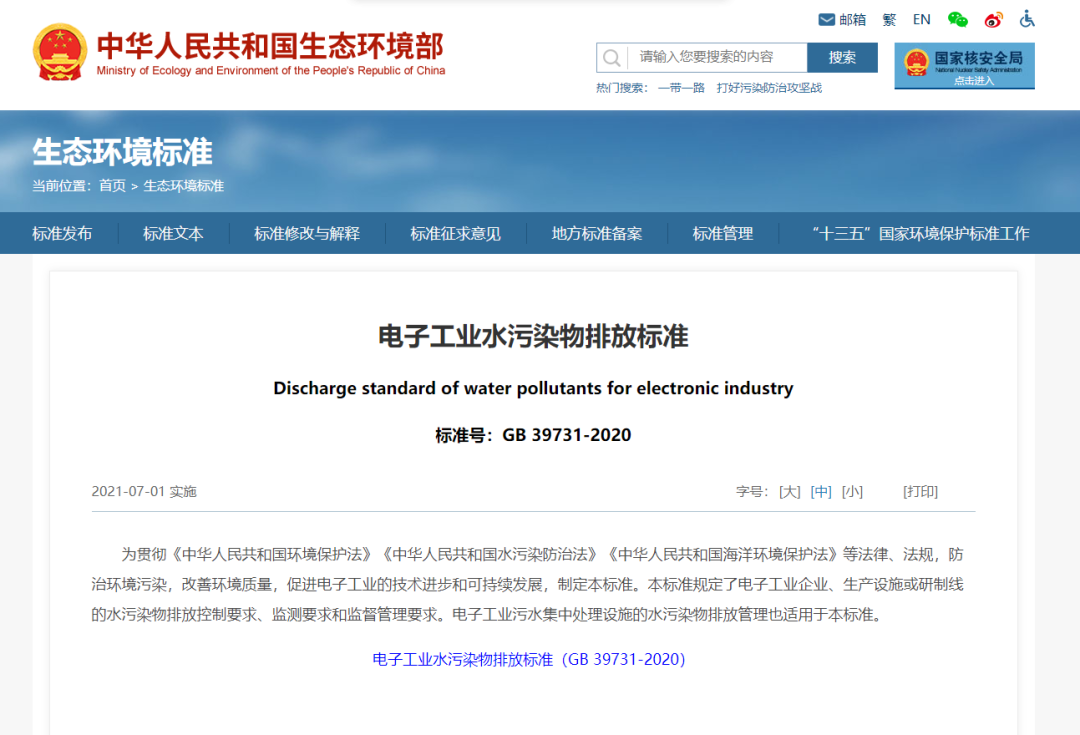Viewport: 1080px width, 735px height.
Task: Open the GB 39731-2020 standard document link
Action: click(x=529, y=659)
